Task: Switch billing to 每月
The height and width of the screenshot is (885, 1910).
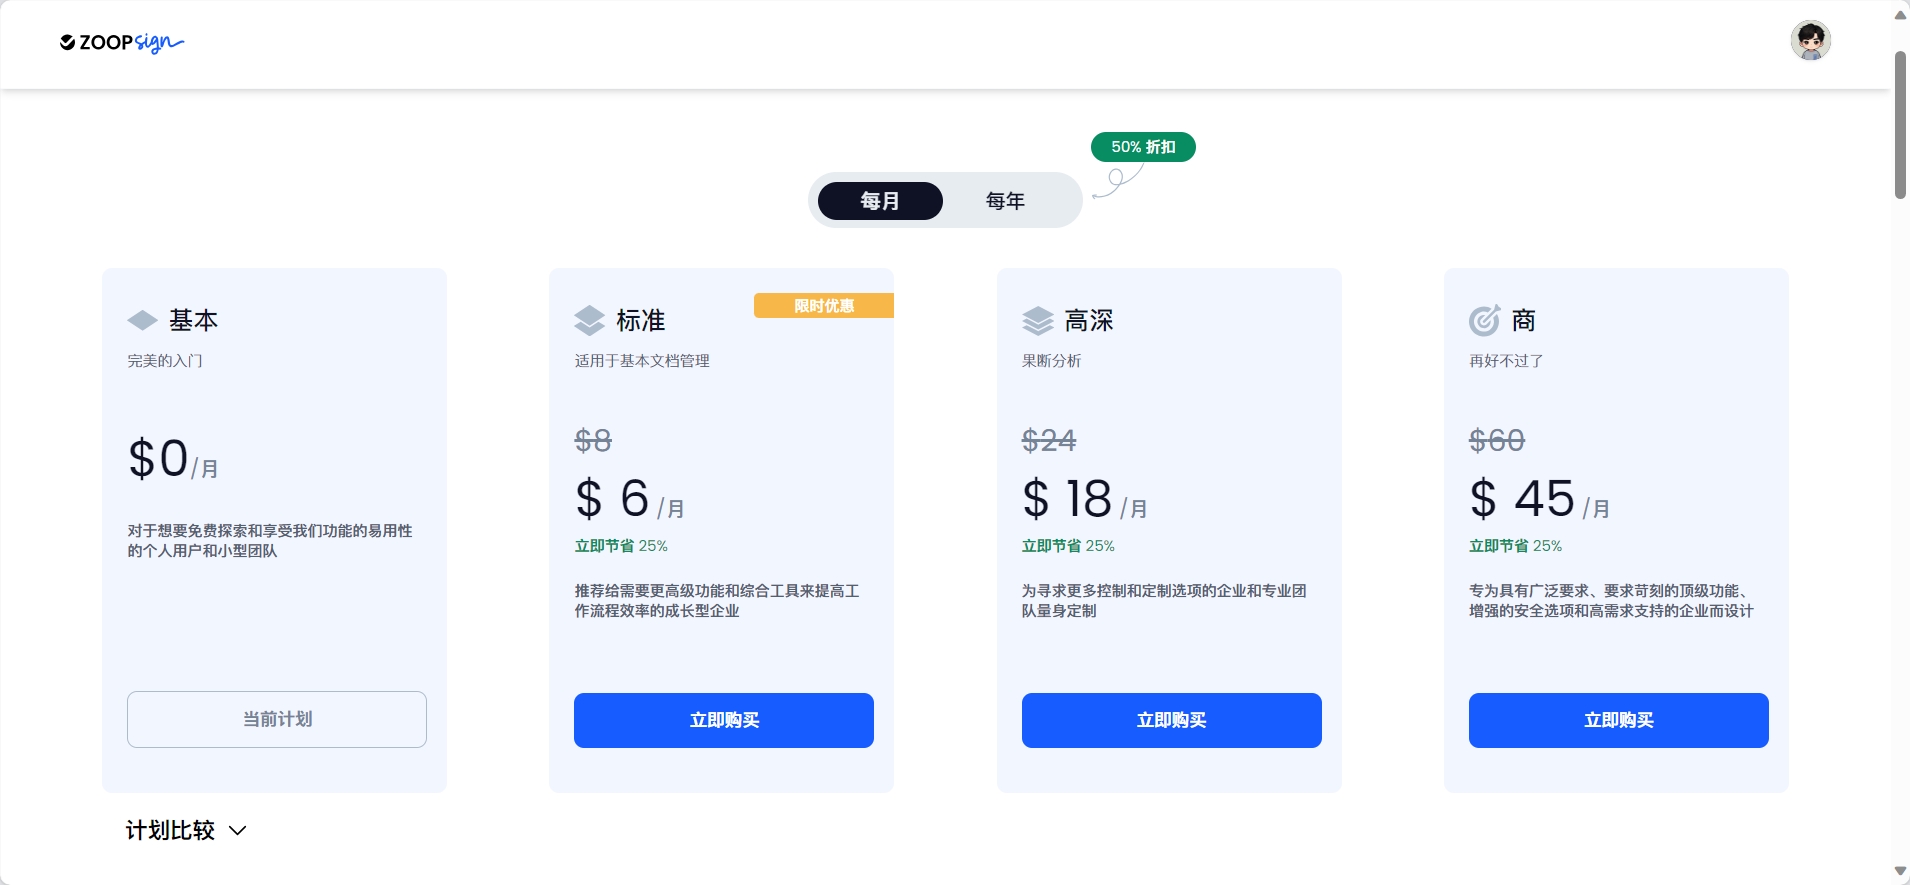Action: tap(880, 201)
